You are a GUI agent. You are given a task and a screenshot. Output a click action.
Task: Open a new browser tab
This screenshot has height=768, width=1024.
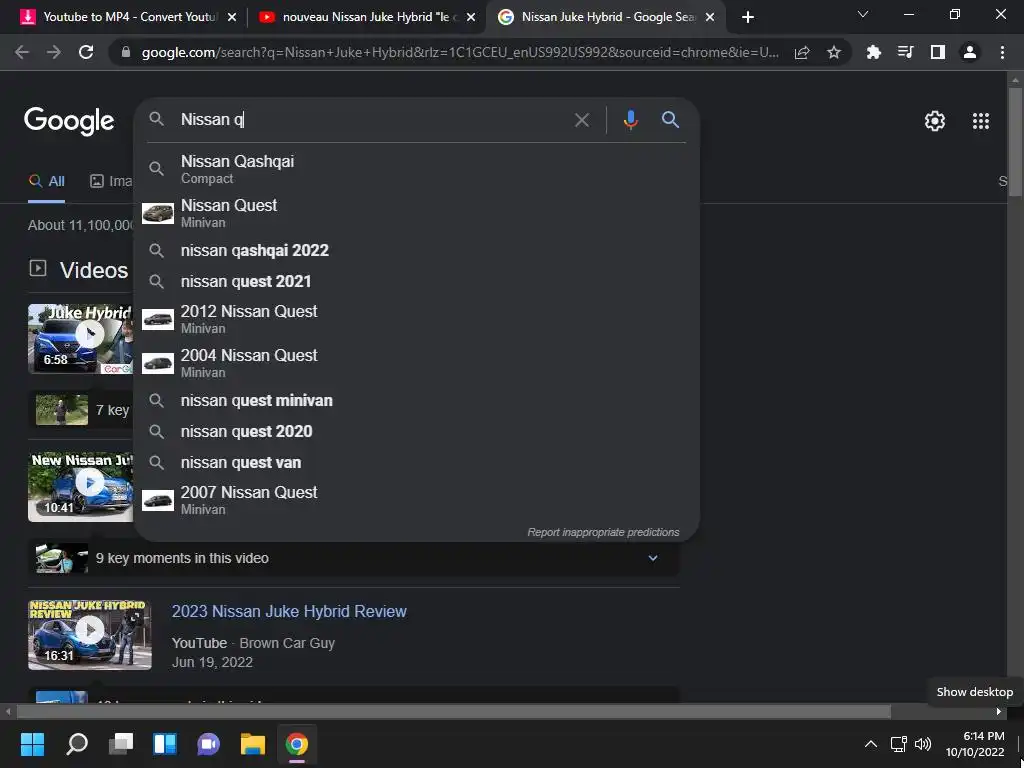point(748,17)
